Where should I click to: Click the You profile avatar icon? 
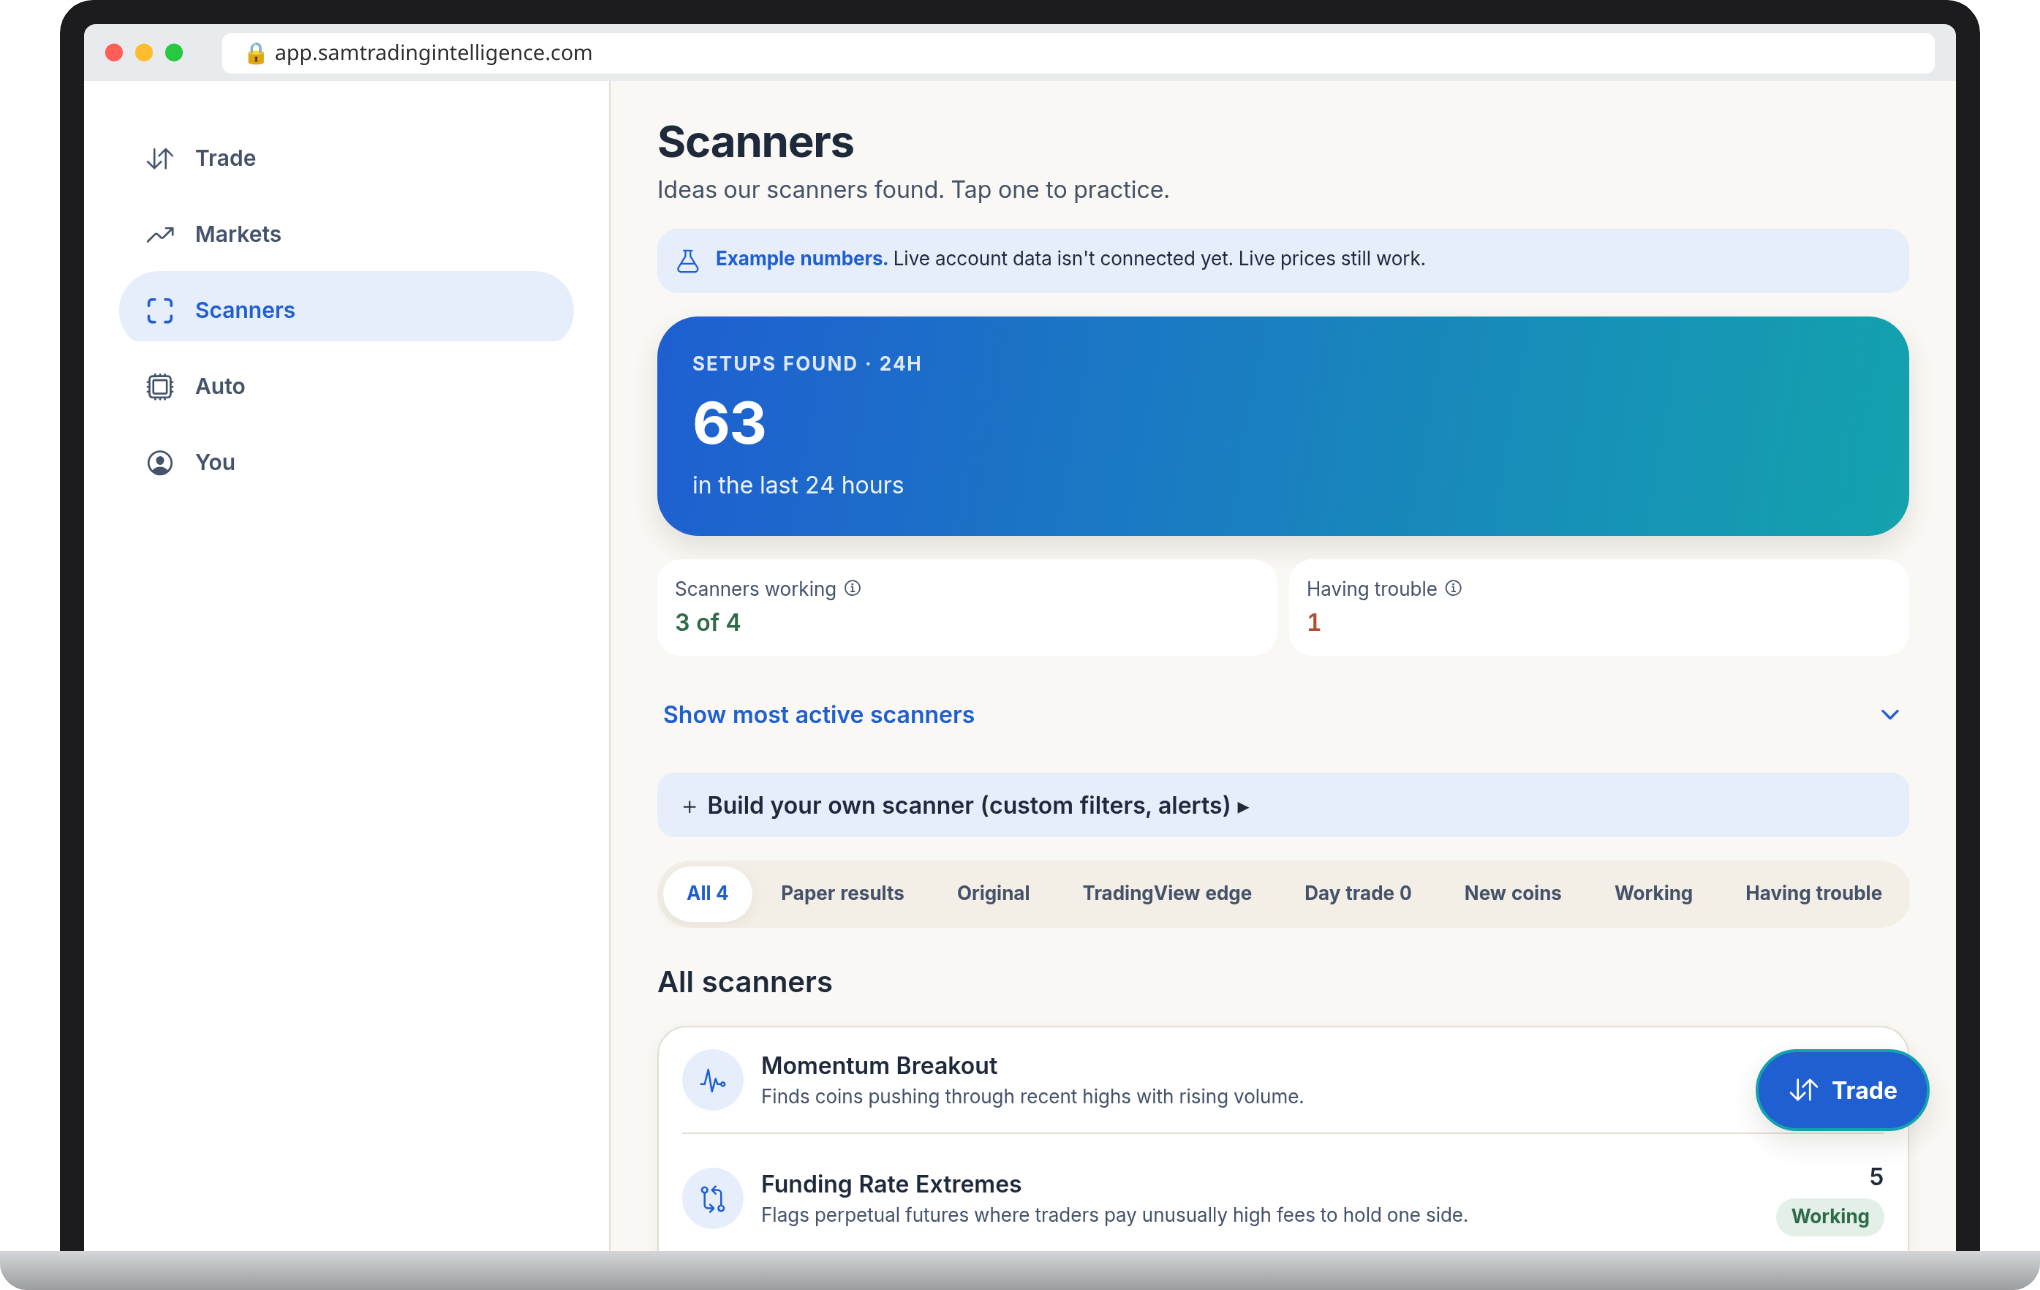point(160,462)
